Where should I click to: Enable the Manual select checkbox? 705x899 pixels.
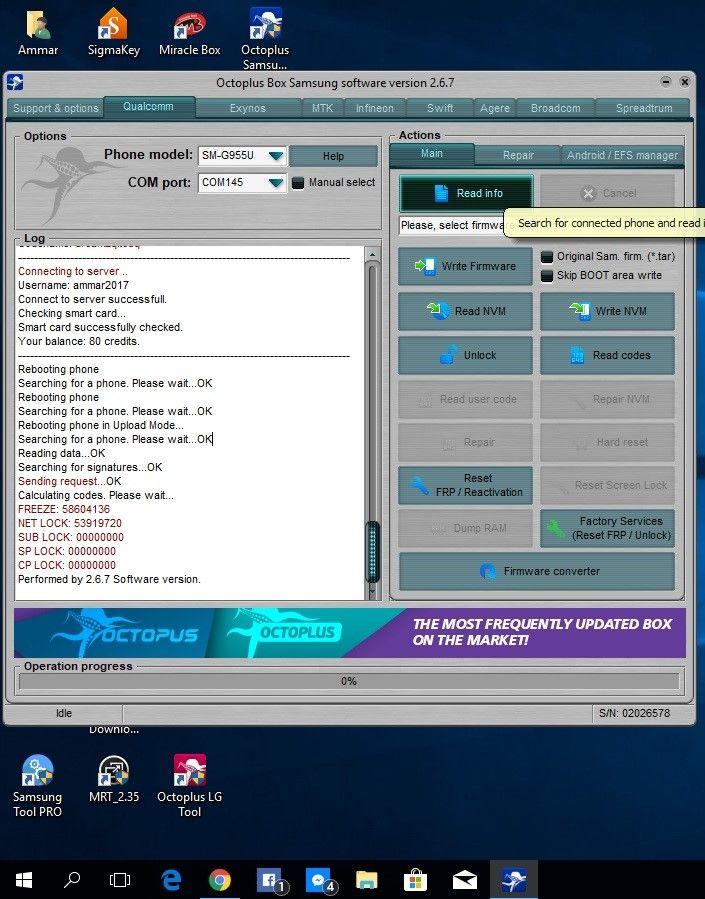298,183
